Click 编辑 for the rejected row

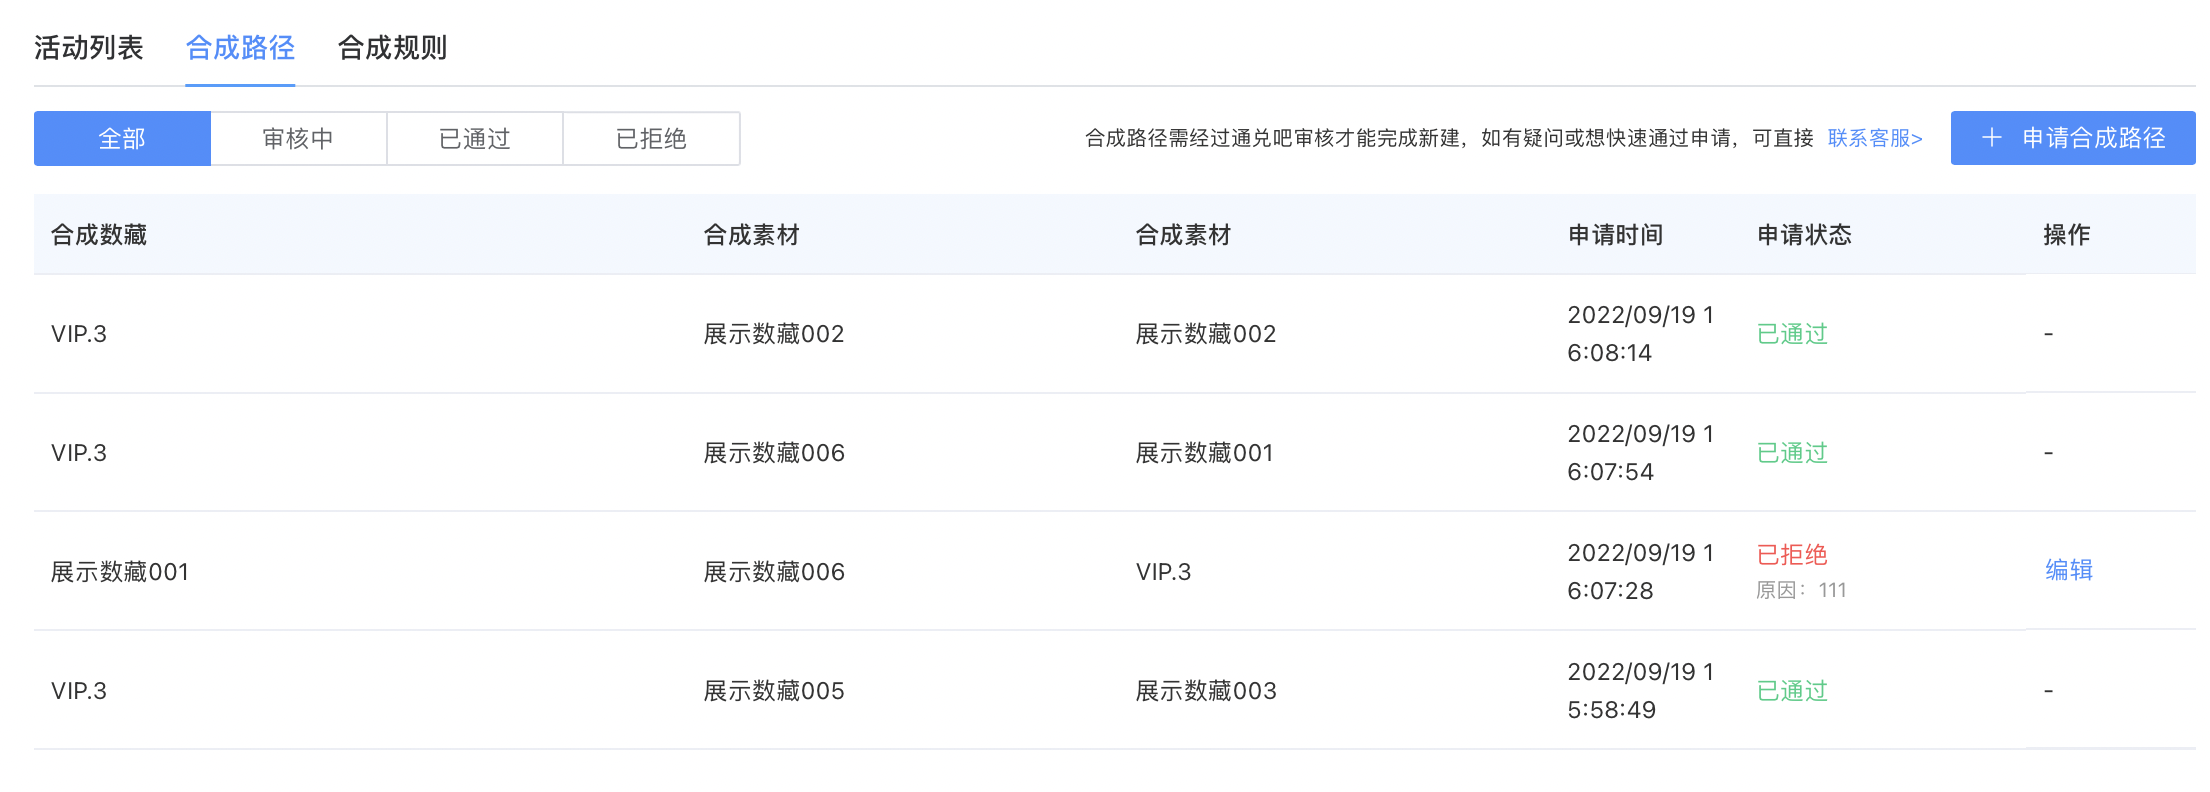[2068, 570]
